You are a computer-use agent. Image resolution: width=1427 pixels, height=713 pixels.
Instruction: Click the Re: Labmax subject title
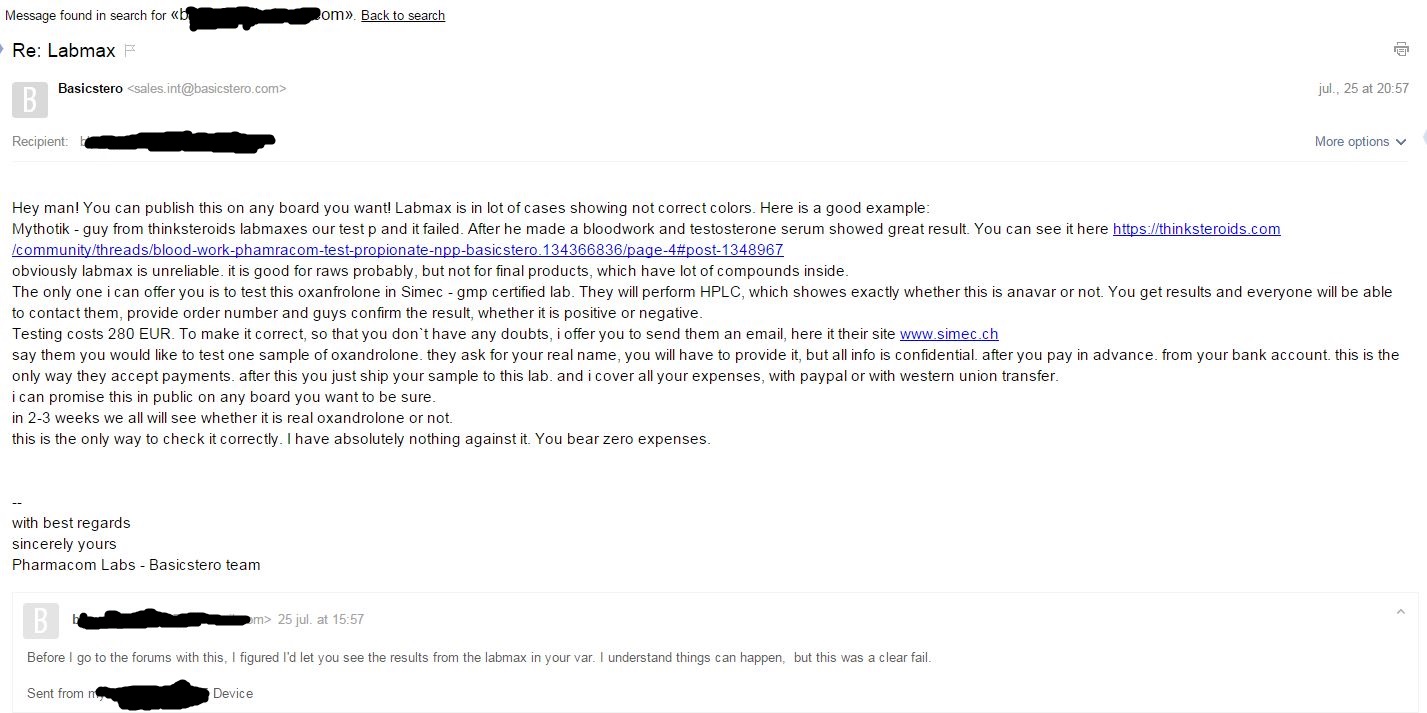tap(64, 50)
